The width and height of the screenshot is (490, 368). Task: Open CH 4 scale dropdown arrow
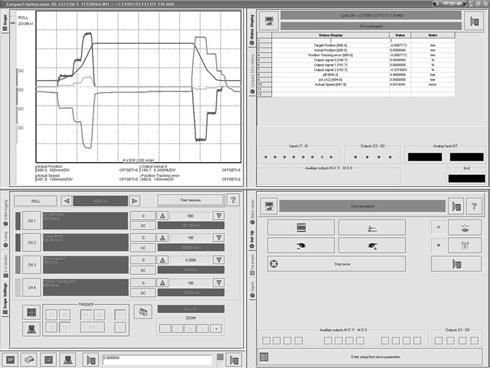tap(219, 283)
